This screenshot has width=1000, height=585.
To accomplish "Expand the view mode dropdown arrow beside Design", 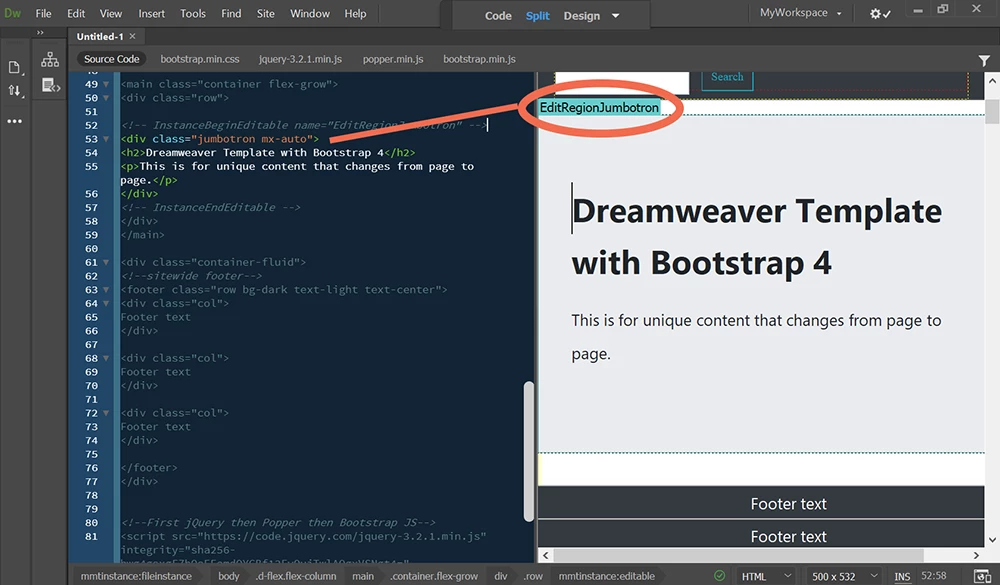I will [x=615, y=16].
